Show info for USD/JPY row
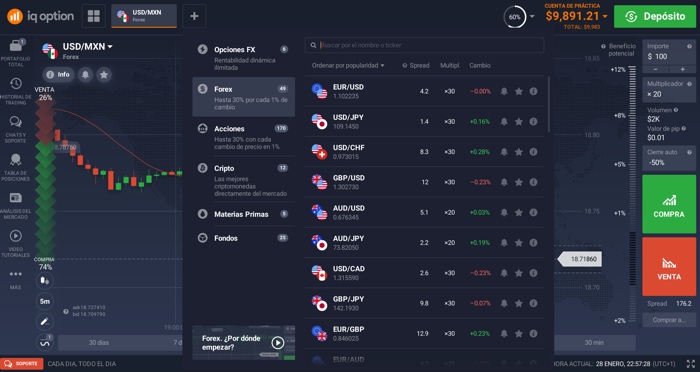The height and width of the screenshot is (372, 700). [533, 121]
